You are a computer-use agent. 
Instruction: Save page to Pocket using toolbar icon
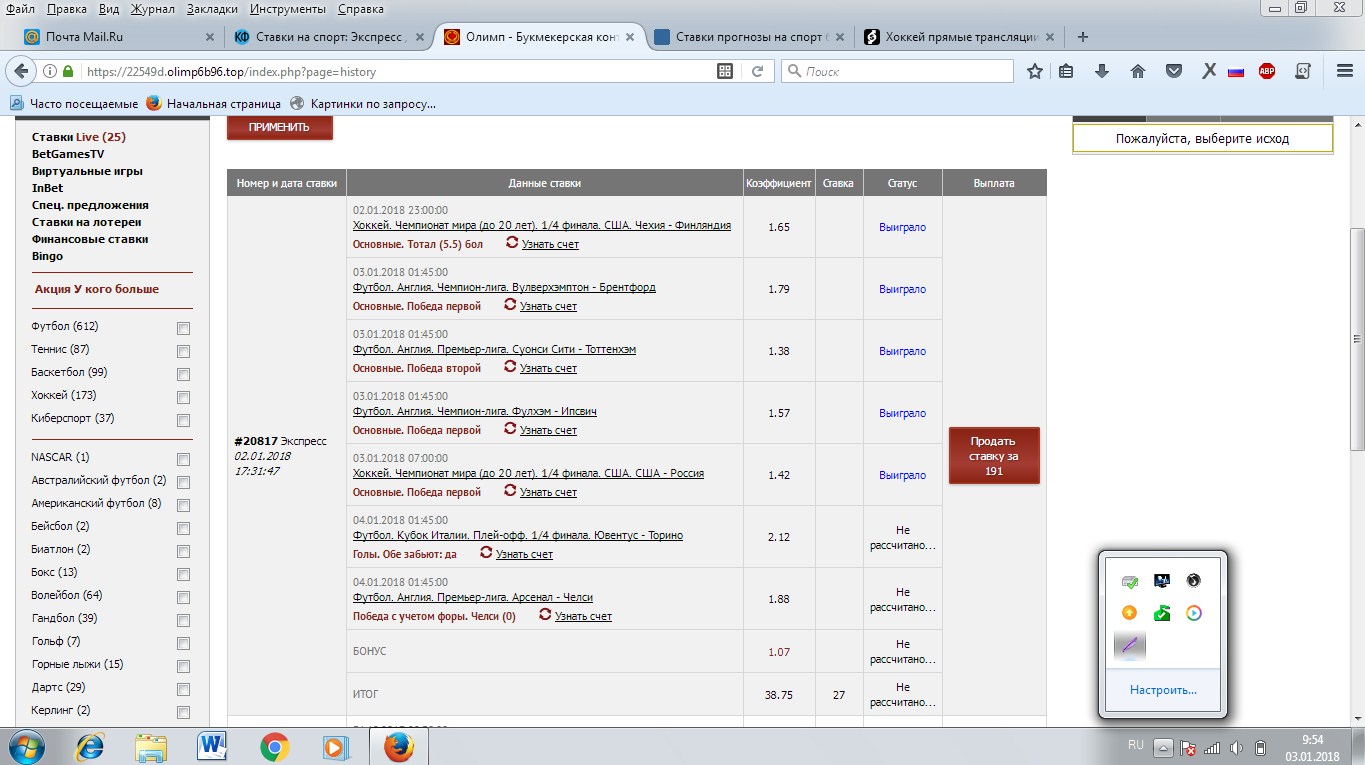[x=1172, y=71]
